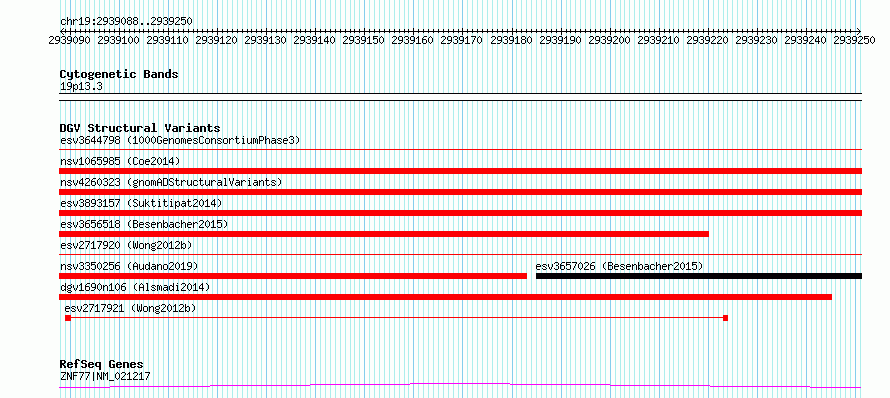Click ruler position 2939140
The height and width of the screenshot is (398, 890).
(x=315, y=40)
